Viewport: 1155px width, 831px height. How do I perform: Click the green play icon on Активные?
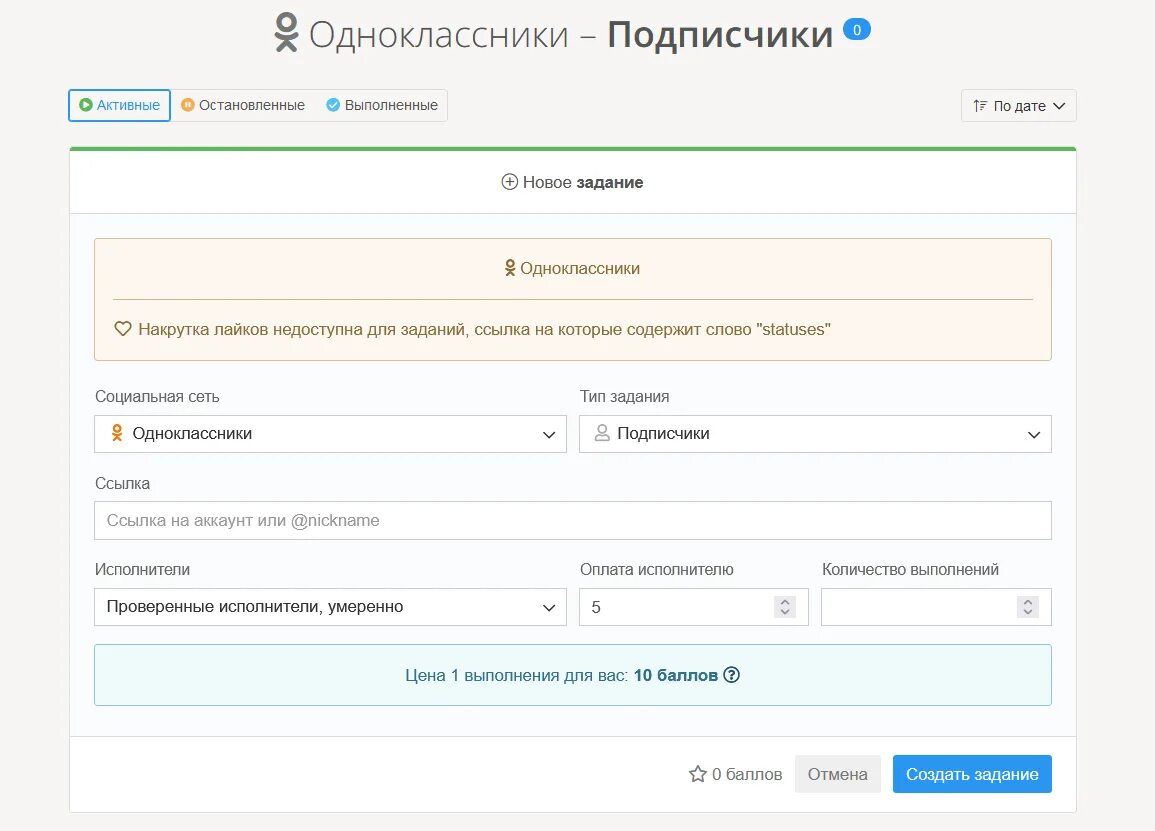pos(85,105)
